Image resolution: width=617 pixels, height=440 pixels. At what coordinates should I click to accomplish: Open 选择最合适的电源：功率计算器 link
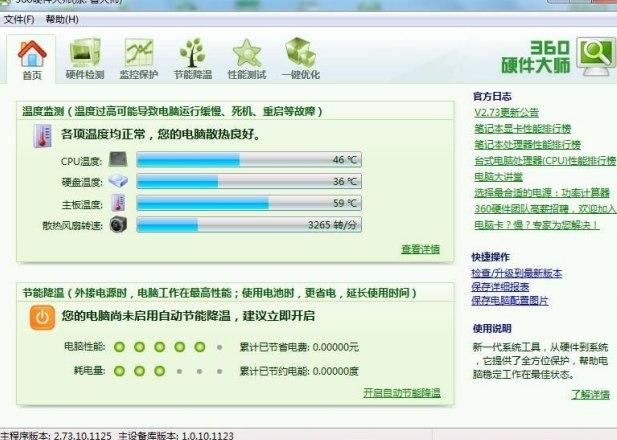click(x=542, y=193)
